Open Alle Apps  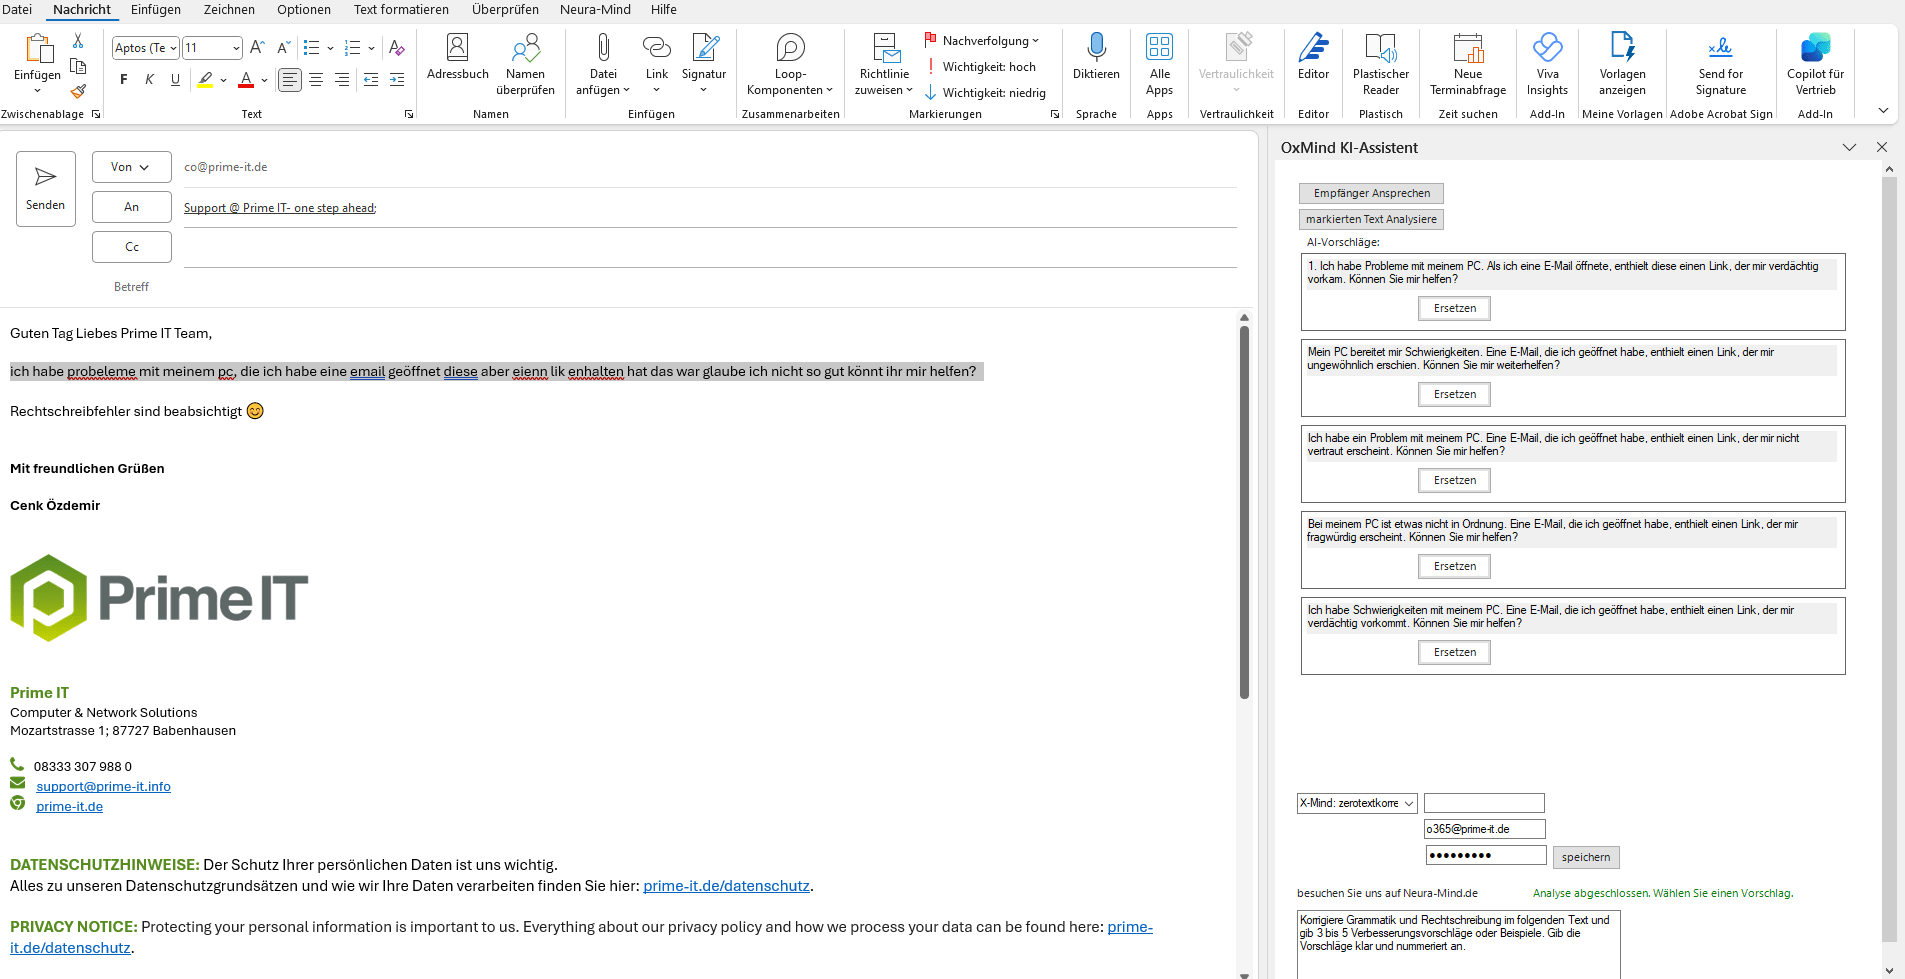pos(1160,65)
